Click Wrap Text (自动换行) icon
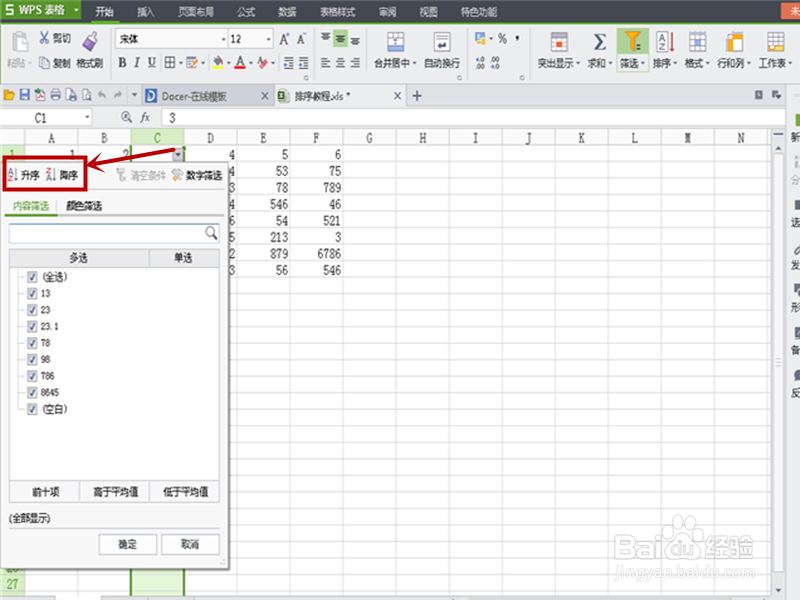Image resolution: width=800 pixels, height=600 pixels. coord(442,42)
